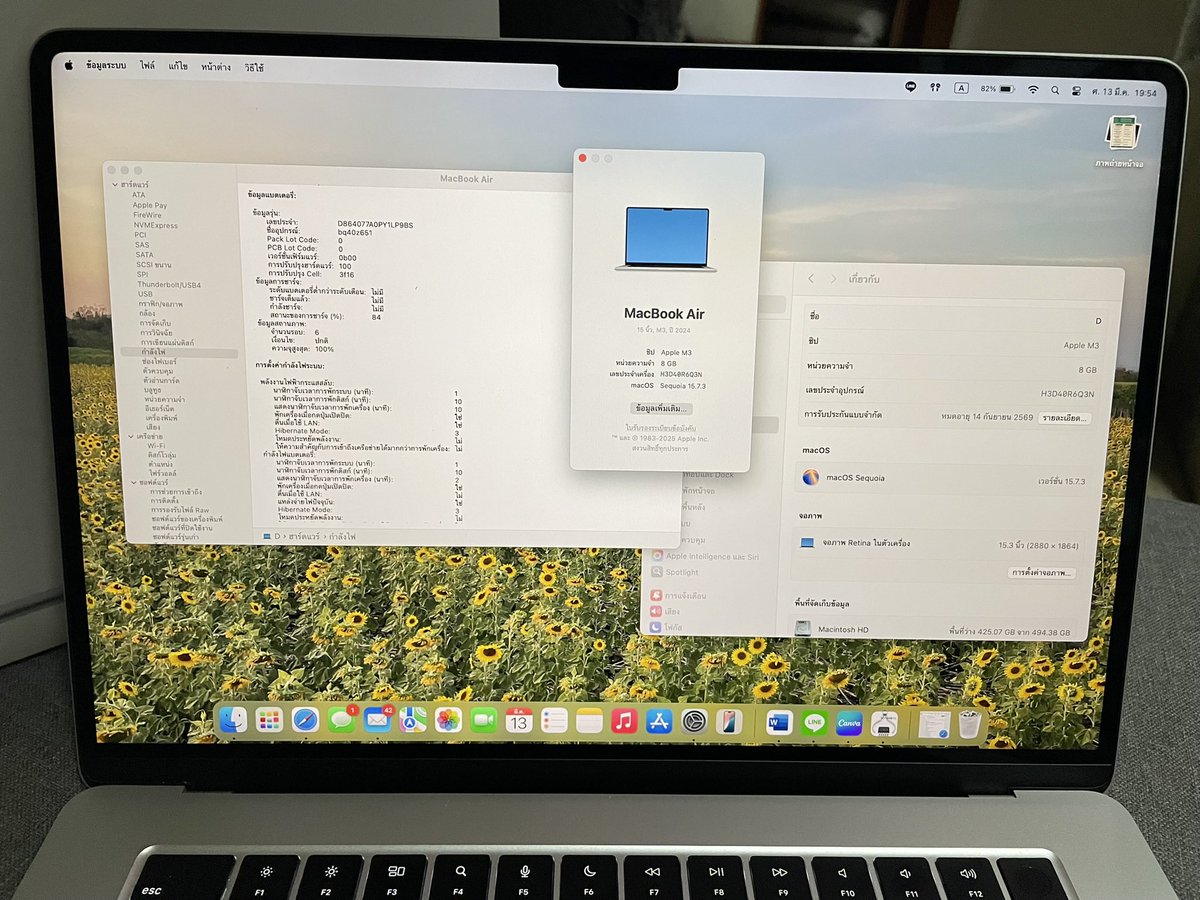
Task: Collapse เครือข่าย section in System Information sidebar
Action: pyautogui.click(x=130, y=437)
